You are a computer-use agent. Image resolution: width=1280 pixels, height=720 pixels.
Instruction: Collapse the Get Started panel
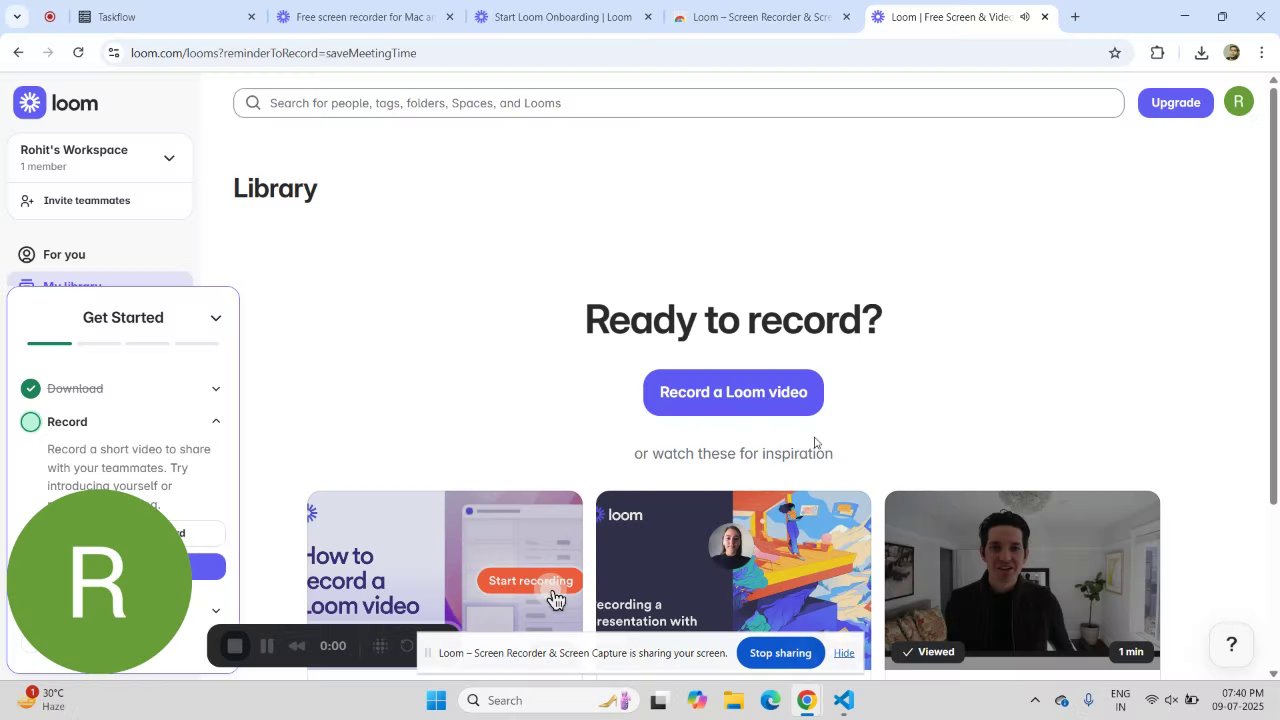(x=216, y=318)
